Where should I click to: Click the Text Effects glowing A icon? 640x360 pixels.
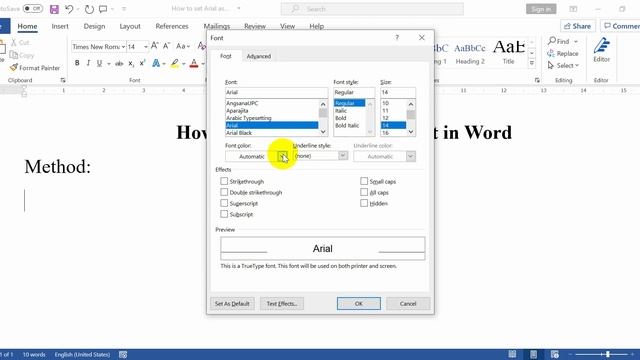[156, 63]
